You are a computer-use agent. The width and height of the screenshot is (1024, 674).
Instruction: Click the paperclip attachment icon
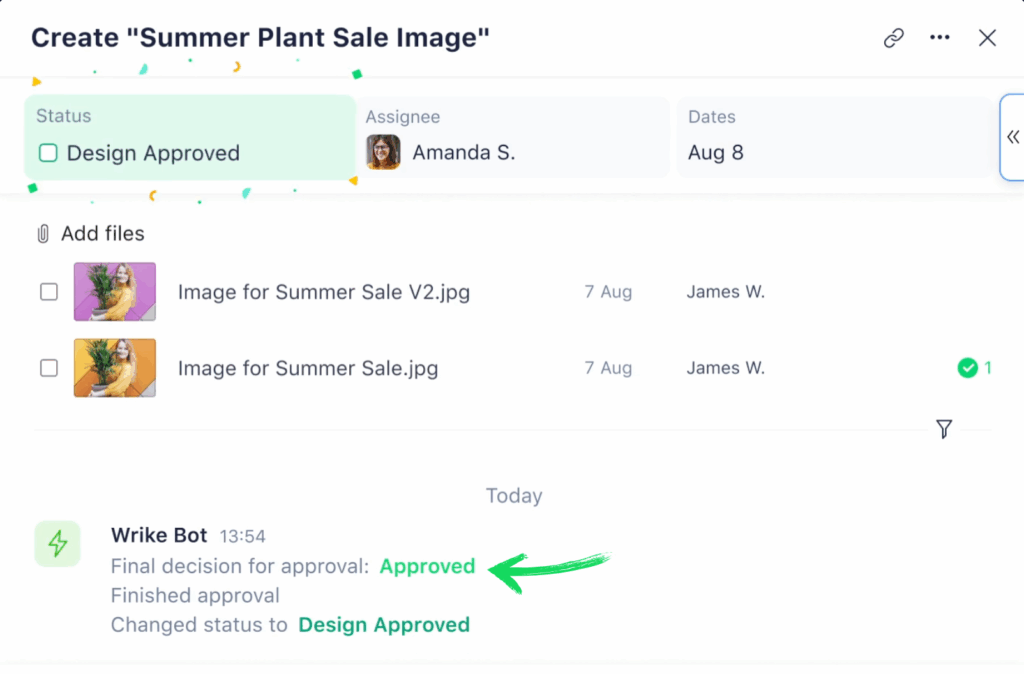43,234
